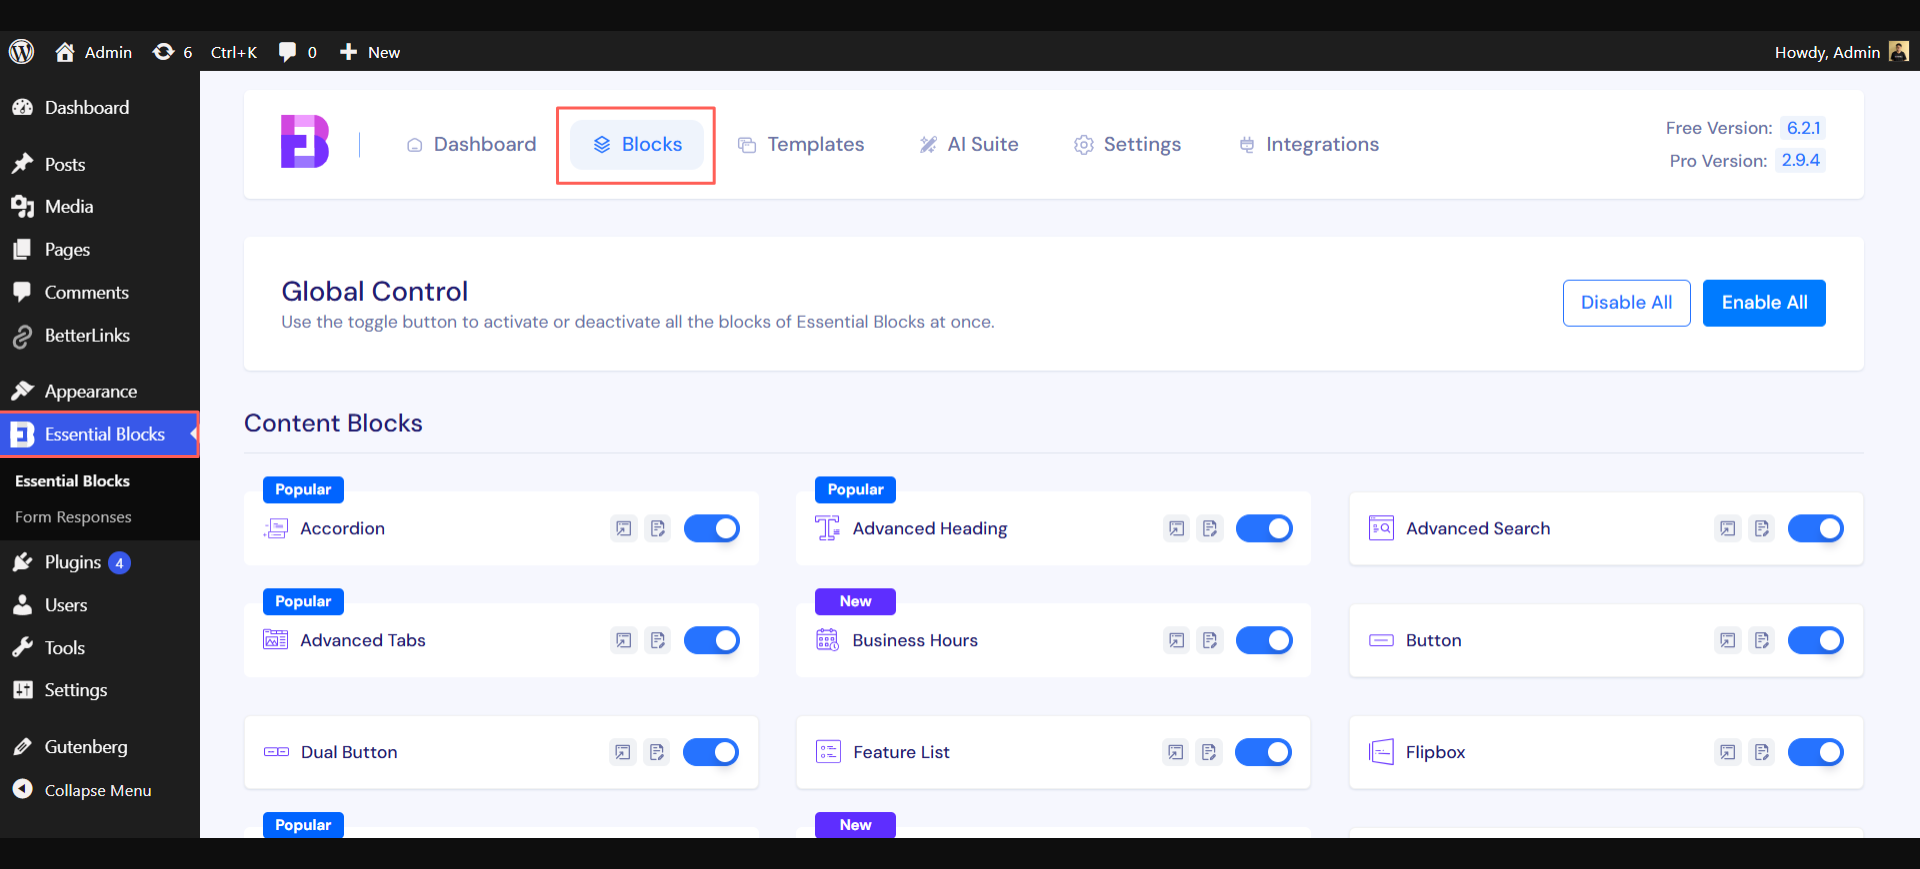Open the Flipbox demo icon
The height and width of the screenshot is (869, 1920).
click(1728, 752)
